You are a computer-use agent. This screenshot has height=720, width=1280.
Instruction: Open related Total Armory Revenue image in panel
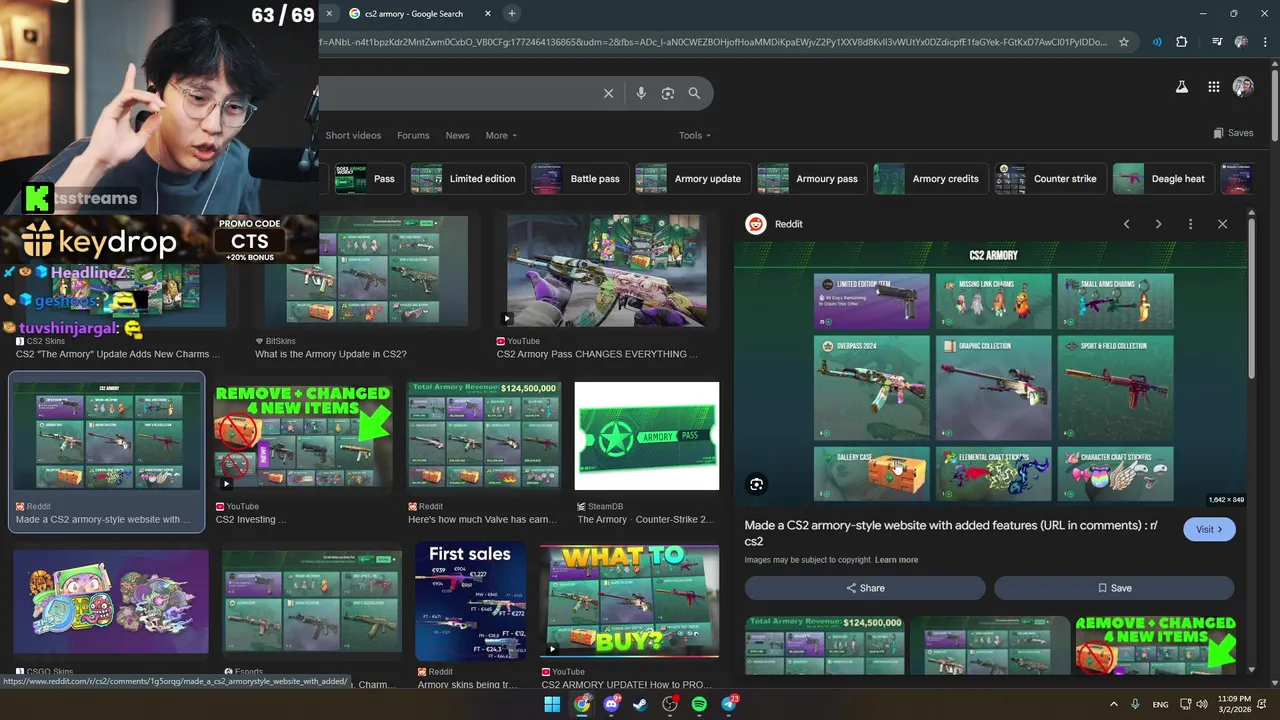[824, 645]
